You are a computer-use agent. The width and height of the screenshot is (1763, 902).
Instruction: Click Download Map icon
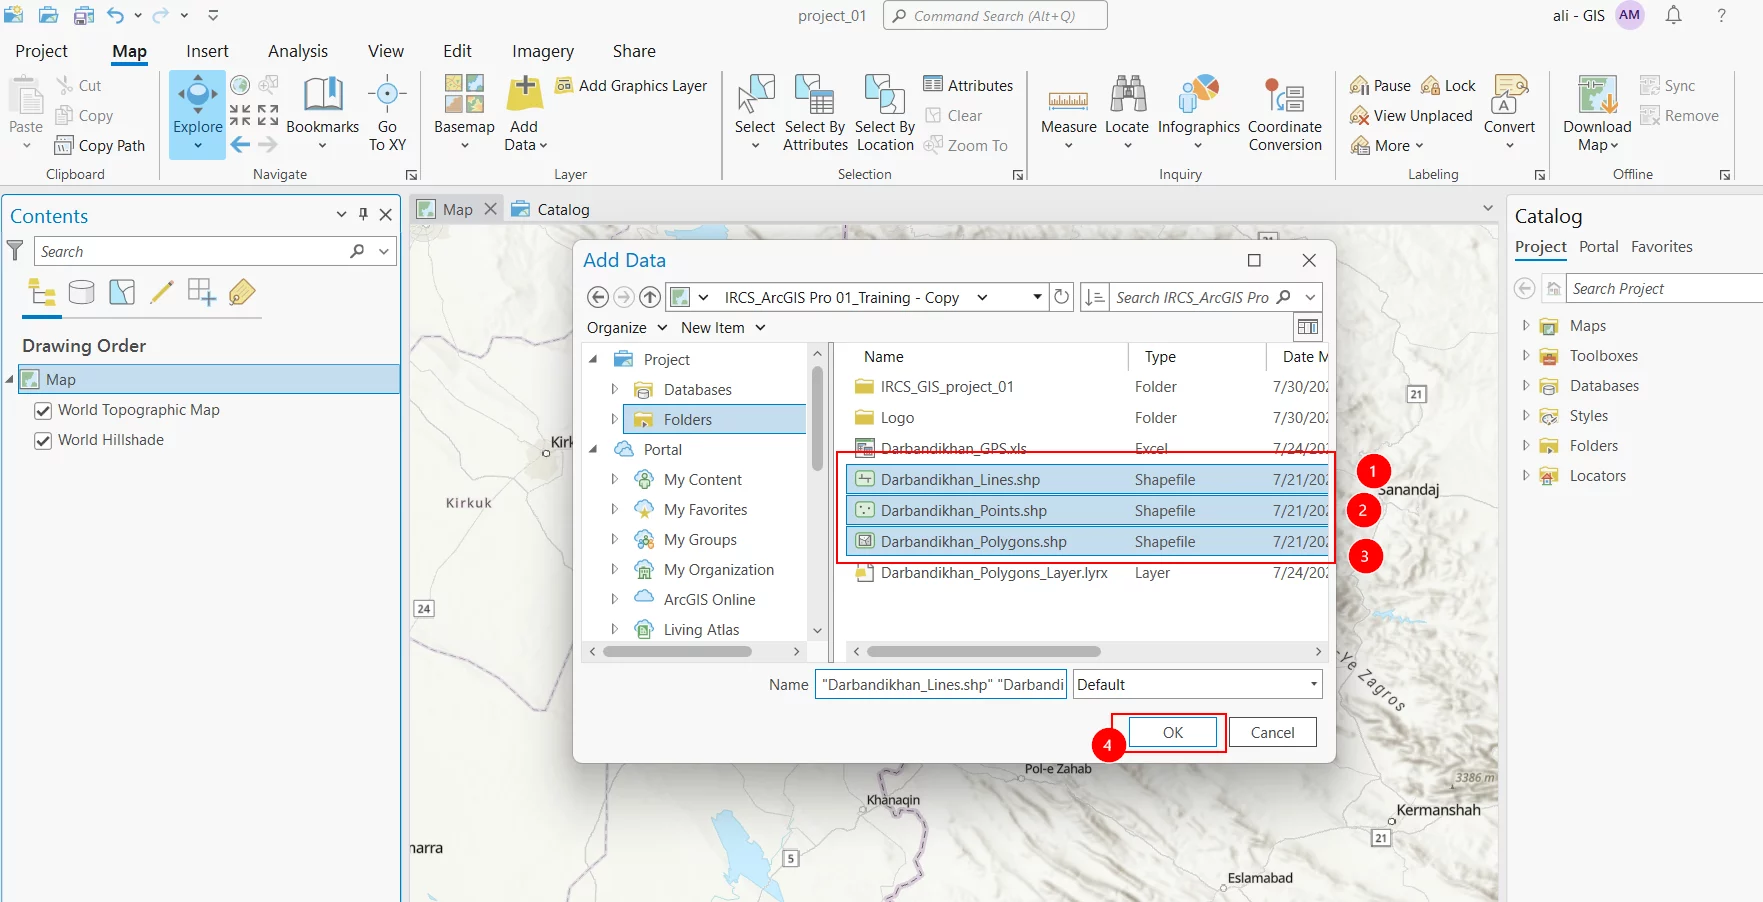(x=1597, y=94)
